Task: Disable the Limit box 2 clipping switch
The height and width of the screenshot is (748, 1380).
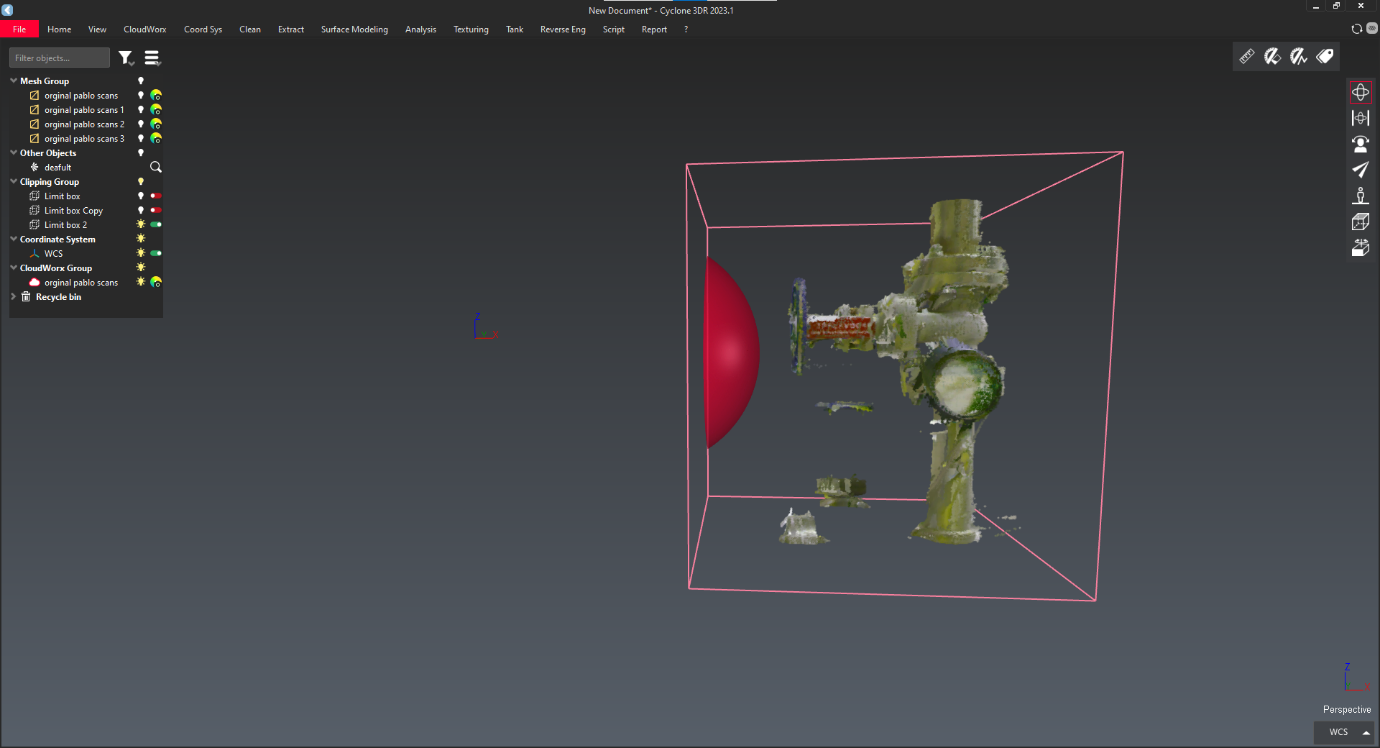Action: [x=156, y=225]
